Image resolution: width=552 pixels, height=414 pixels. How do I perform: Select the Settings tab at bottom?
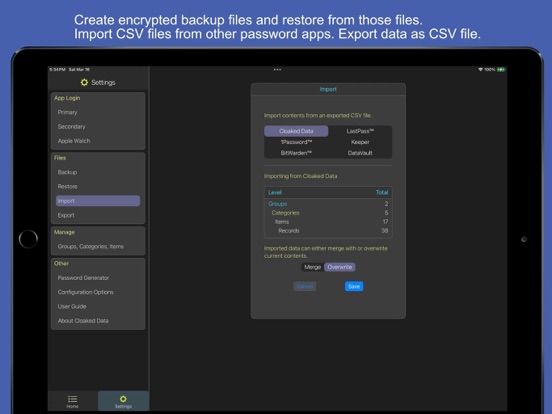[x=123, y=401]
